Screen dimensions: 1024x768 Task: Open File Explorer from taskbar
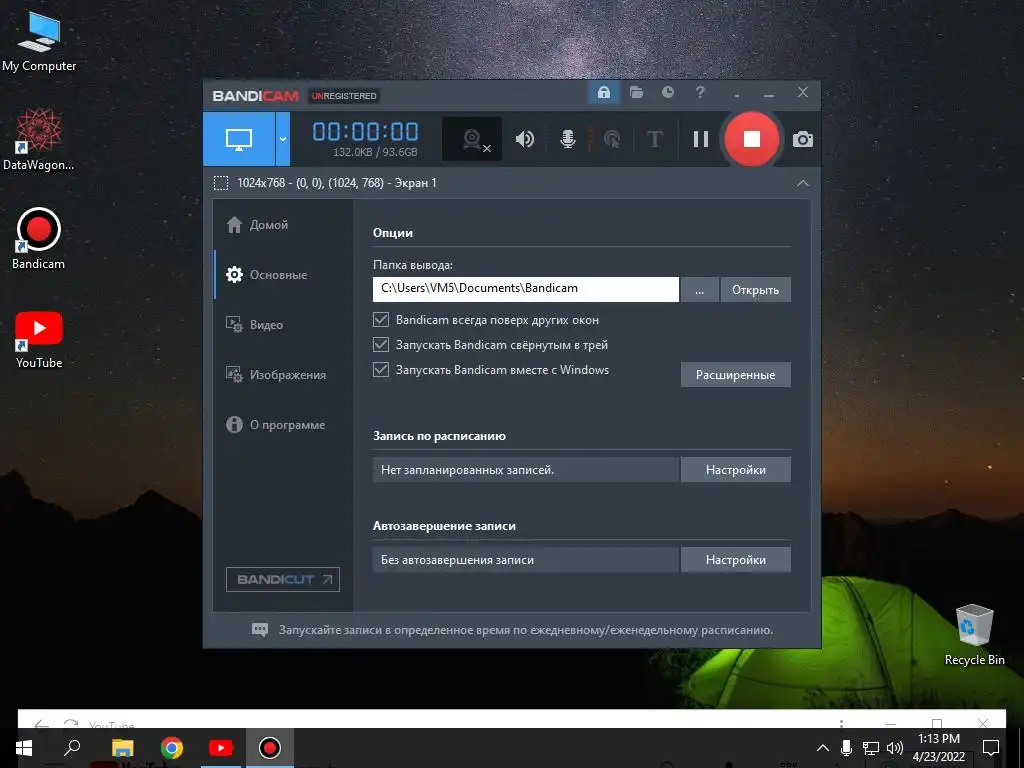[122, 748]
